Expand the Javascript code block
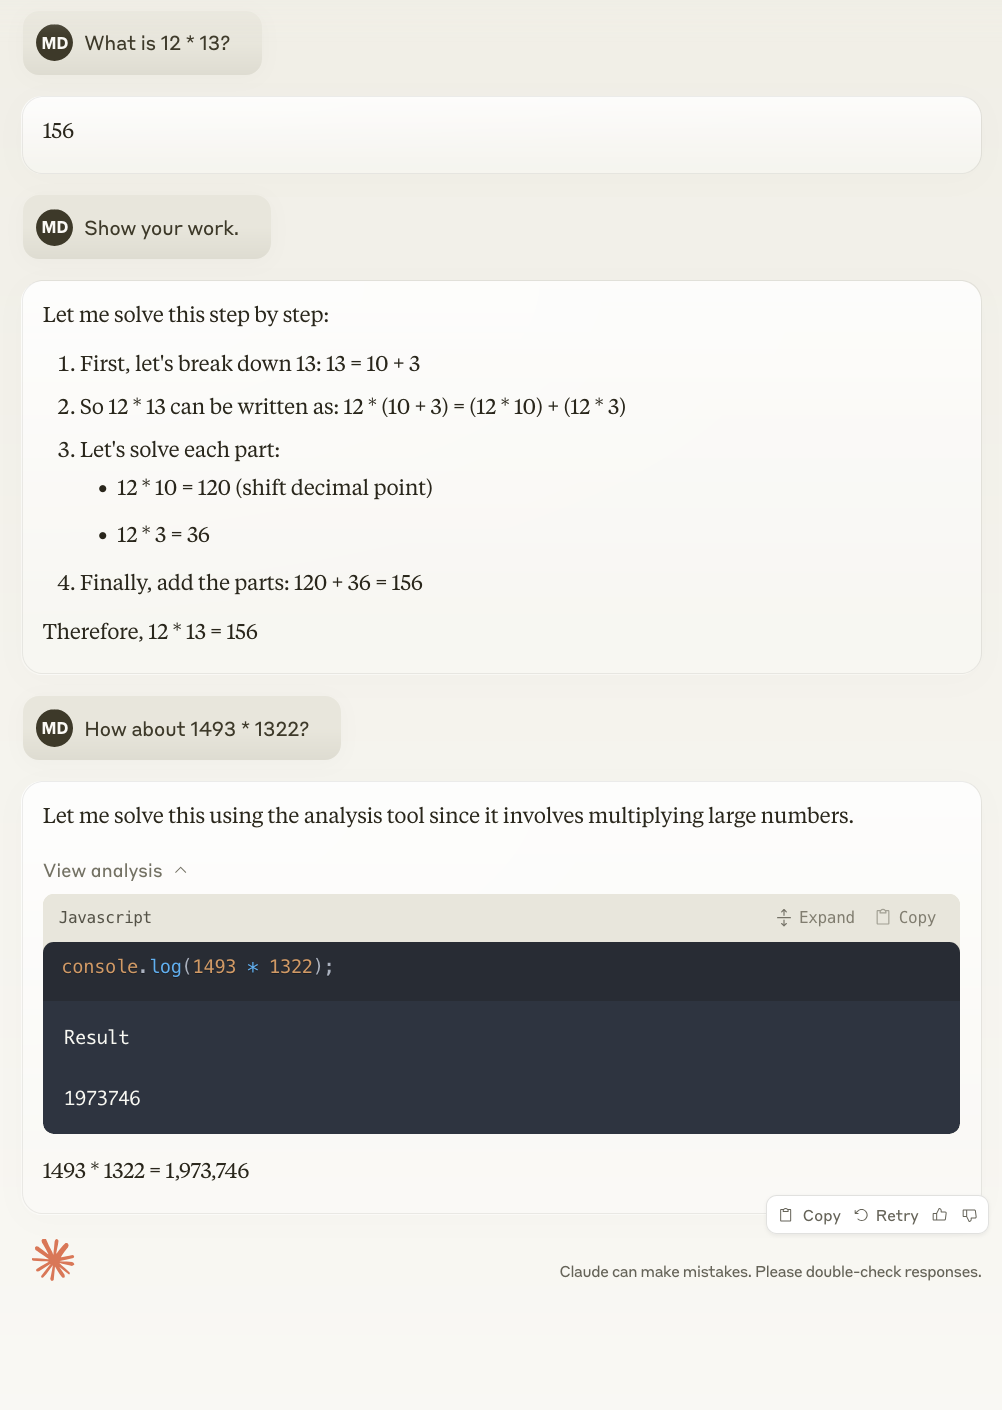The image size is (1002, 1410). [816, 917]
